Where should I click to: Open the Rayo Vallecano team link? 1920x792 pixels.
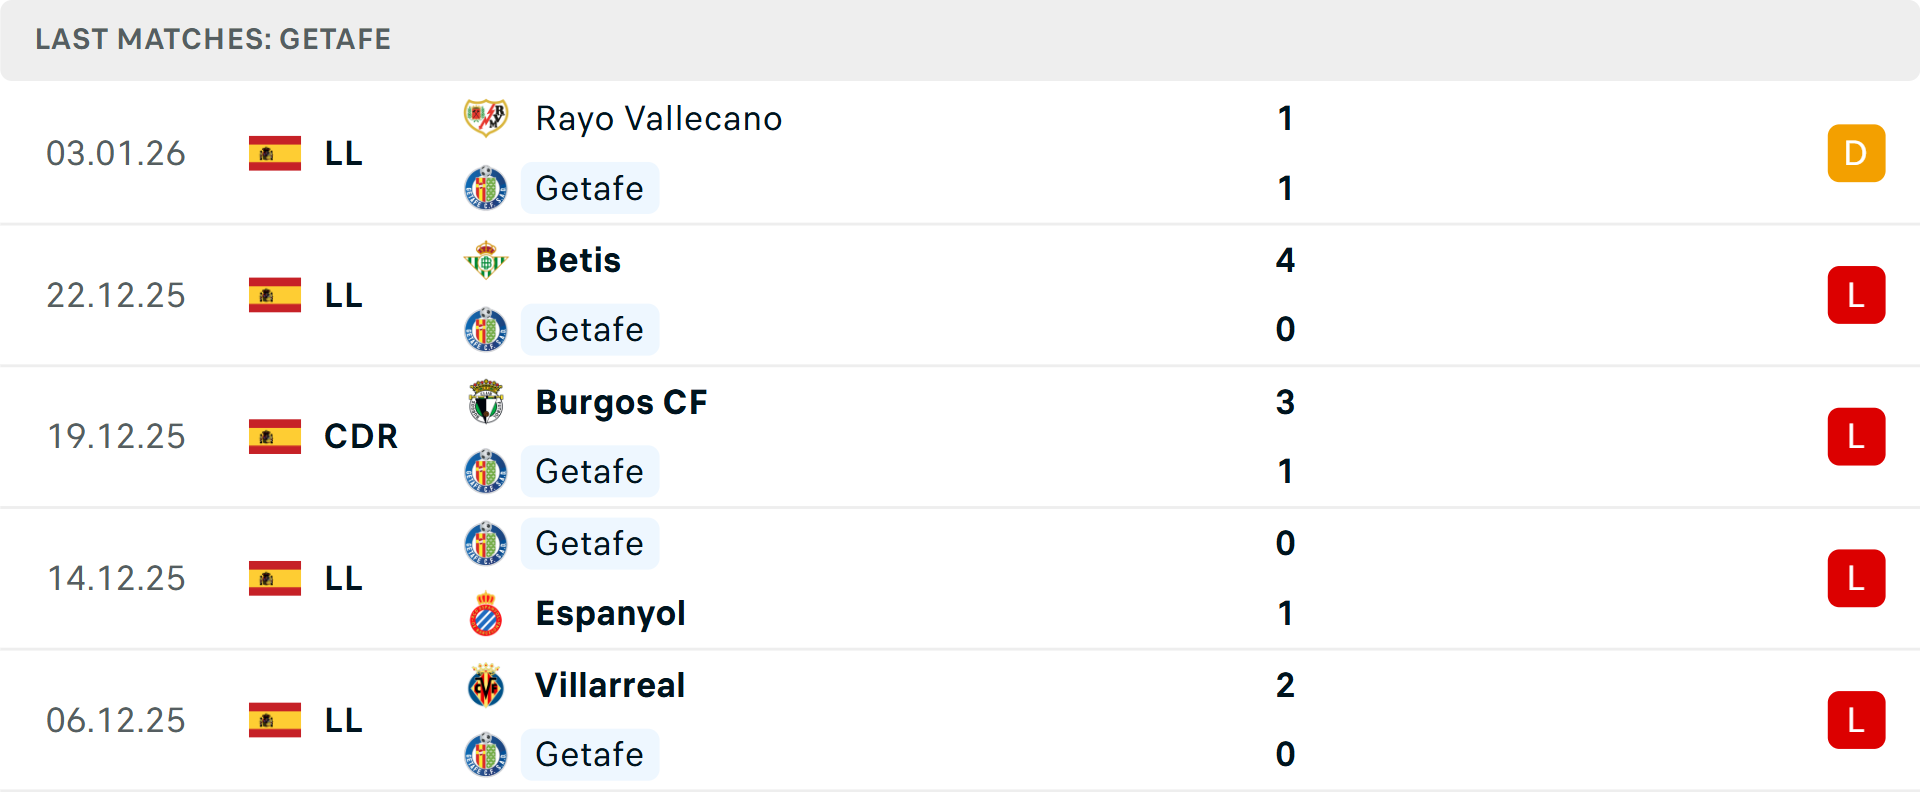[x=658, y=119]
